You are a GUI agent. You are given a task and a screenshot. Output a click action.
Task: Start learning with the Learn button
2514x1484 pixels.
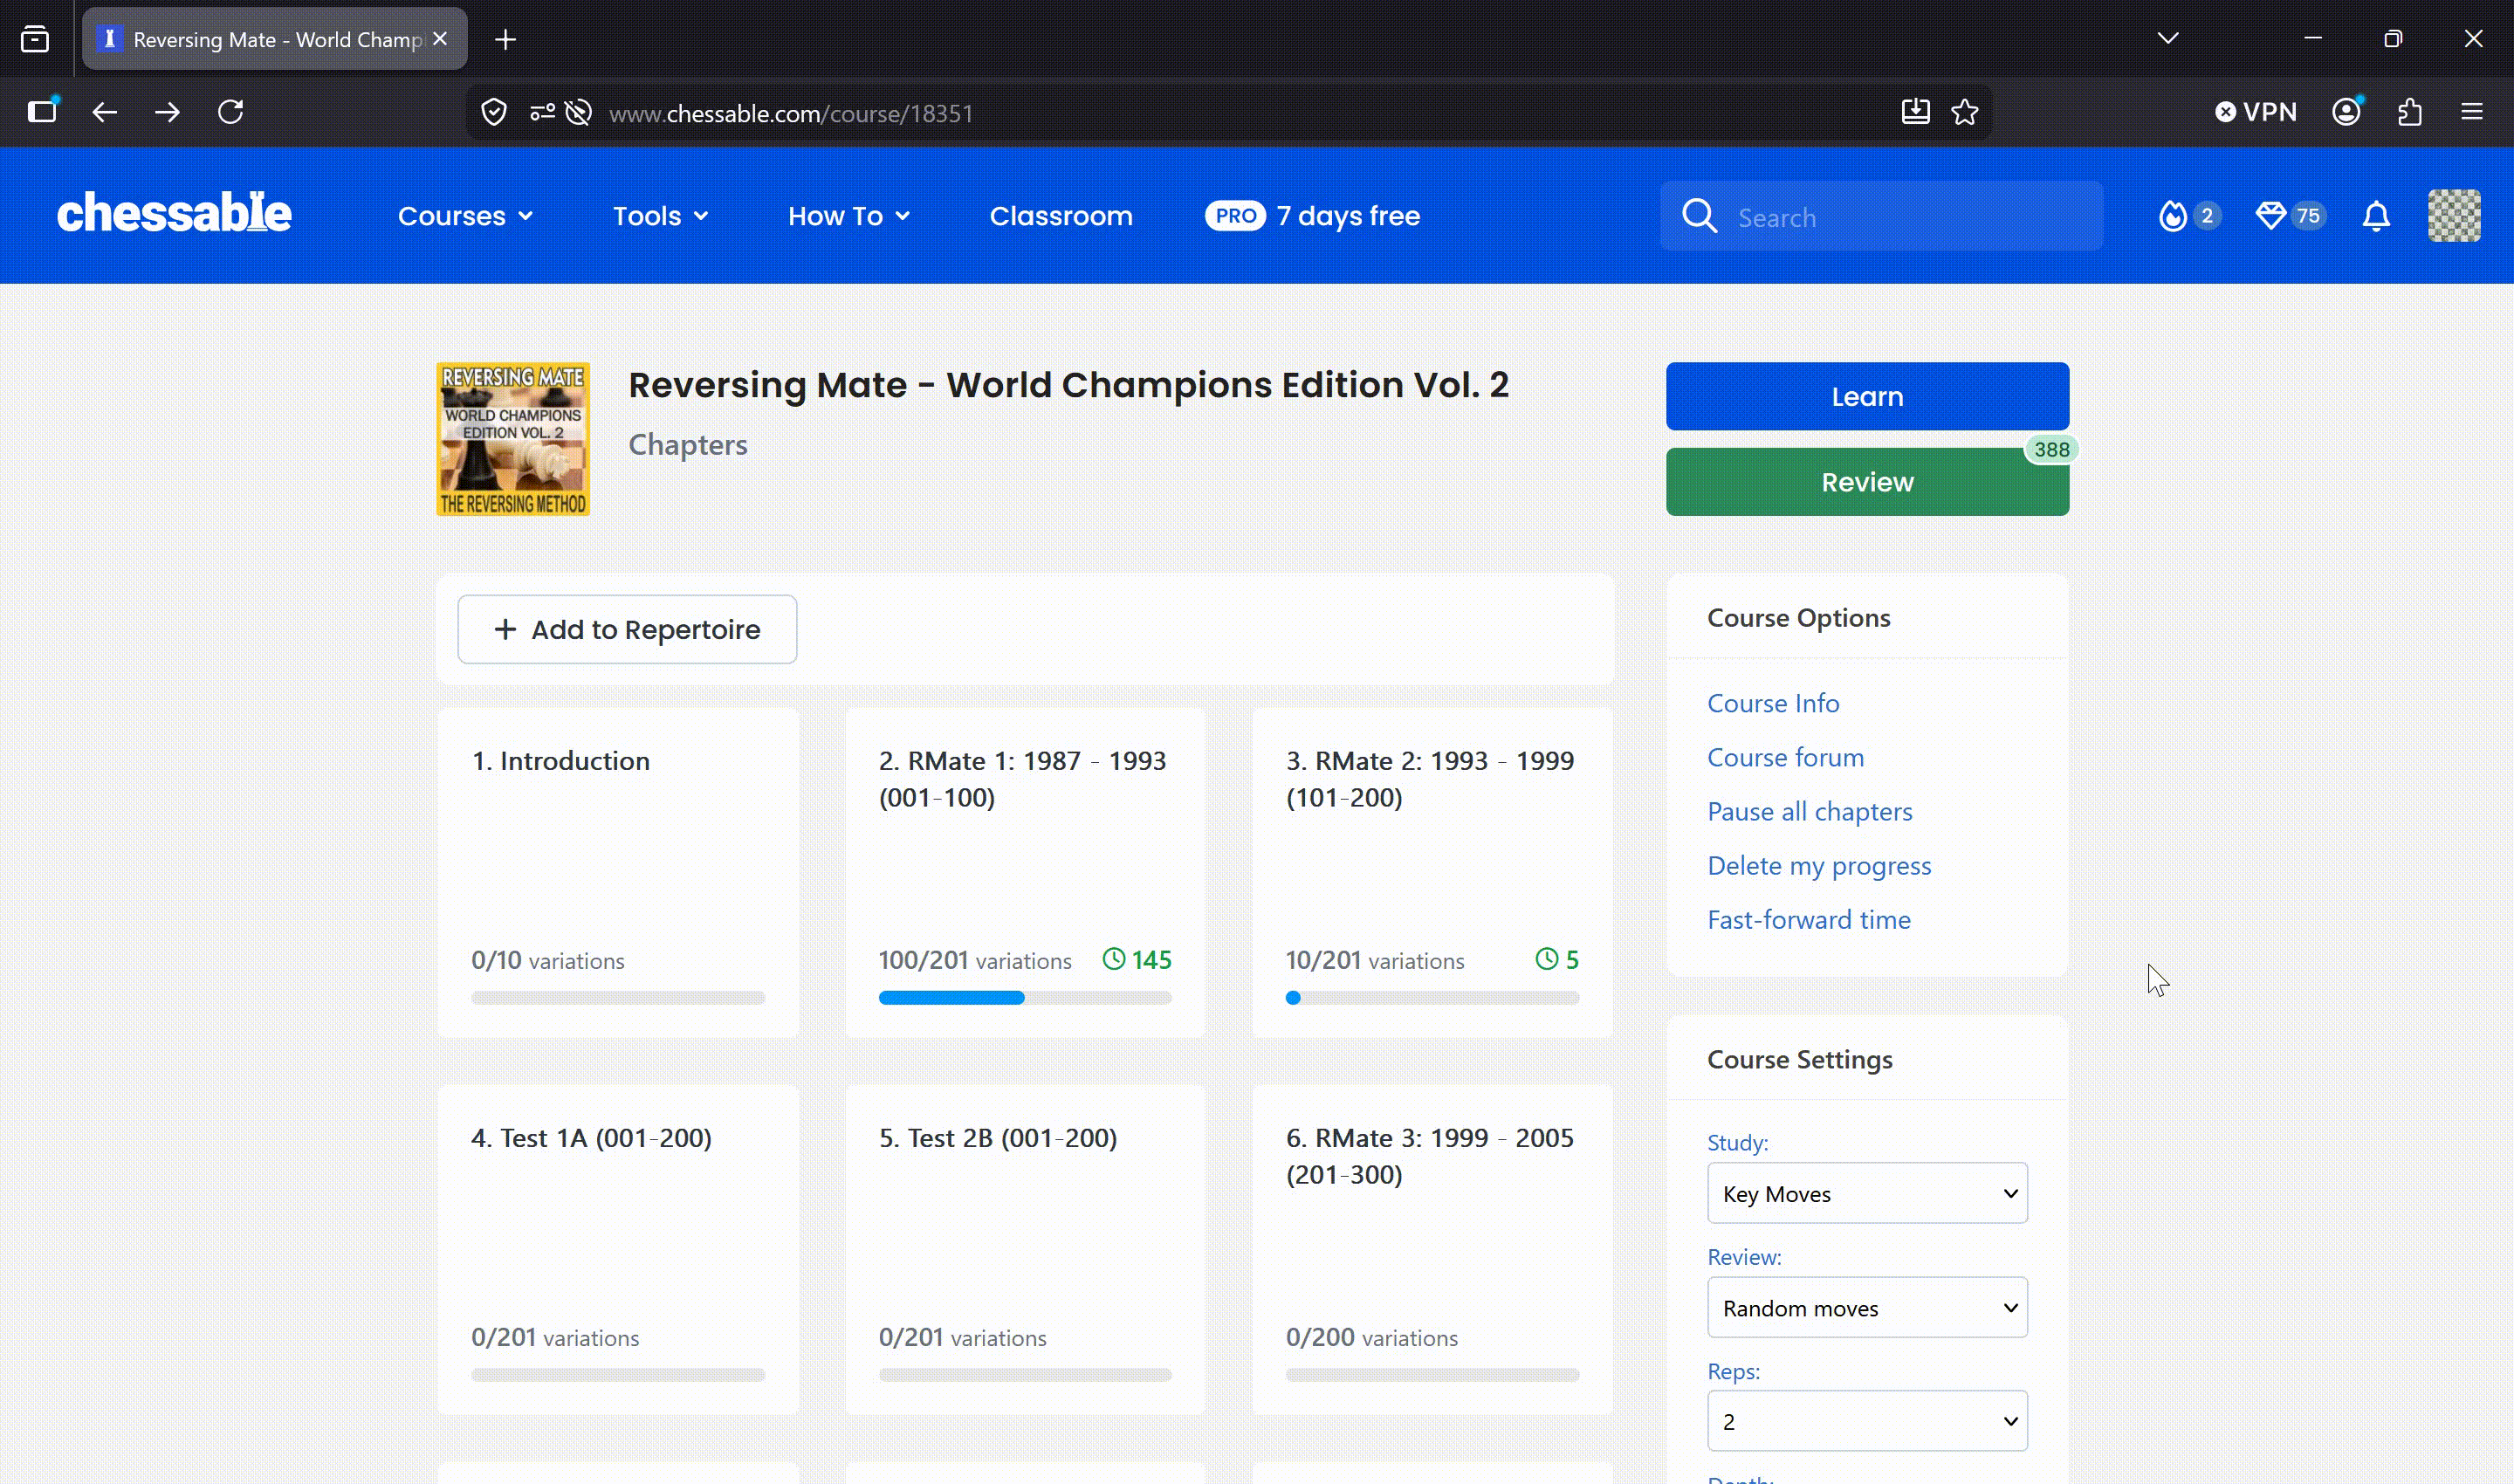pyautogui.click(x=1867, y=396)
